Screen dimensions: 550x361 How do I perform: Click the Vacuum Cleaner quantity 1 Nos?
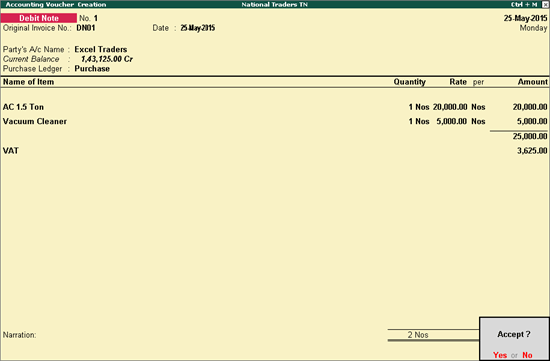[419, 121]
